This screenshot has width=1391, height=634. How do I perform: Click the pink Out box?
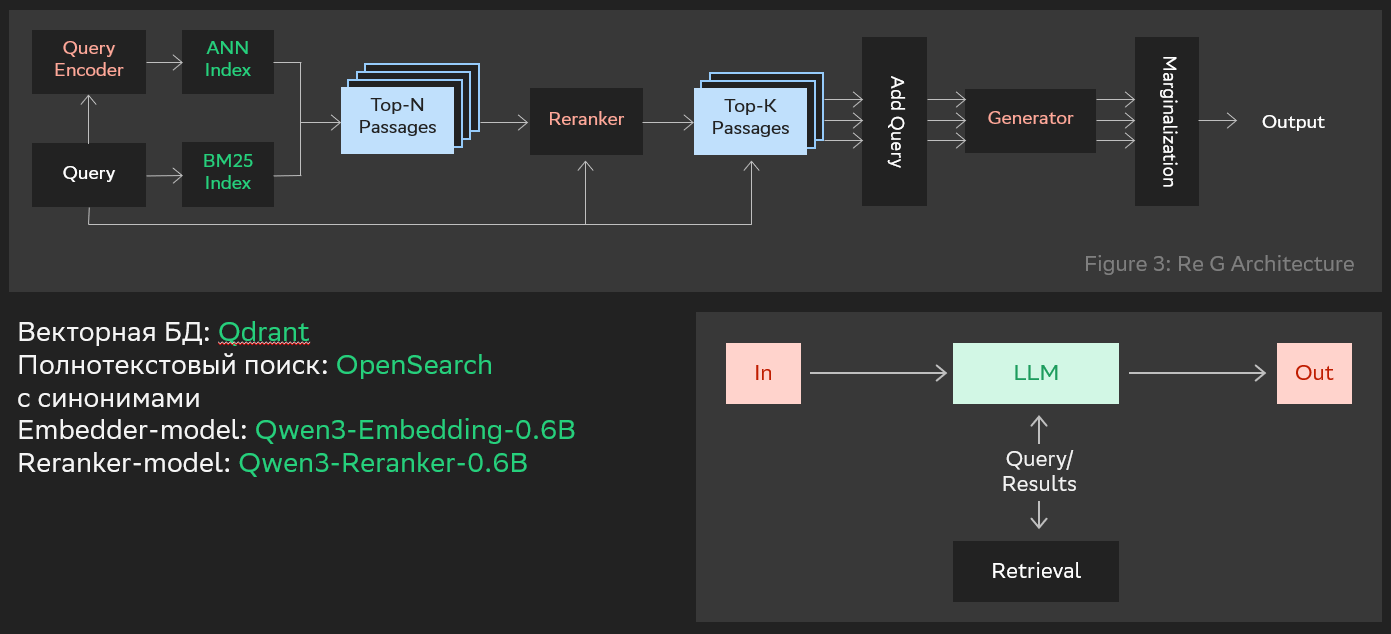(1314, 373)
